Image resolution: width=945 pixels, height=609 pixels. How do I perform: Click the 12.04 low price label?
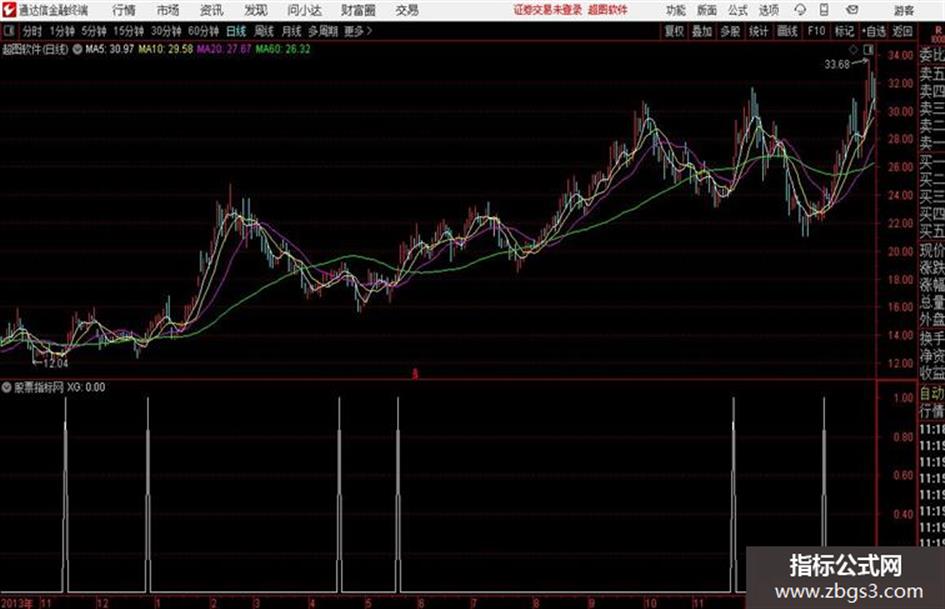55,363
